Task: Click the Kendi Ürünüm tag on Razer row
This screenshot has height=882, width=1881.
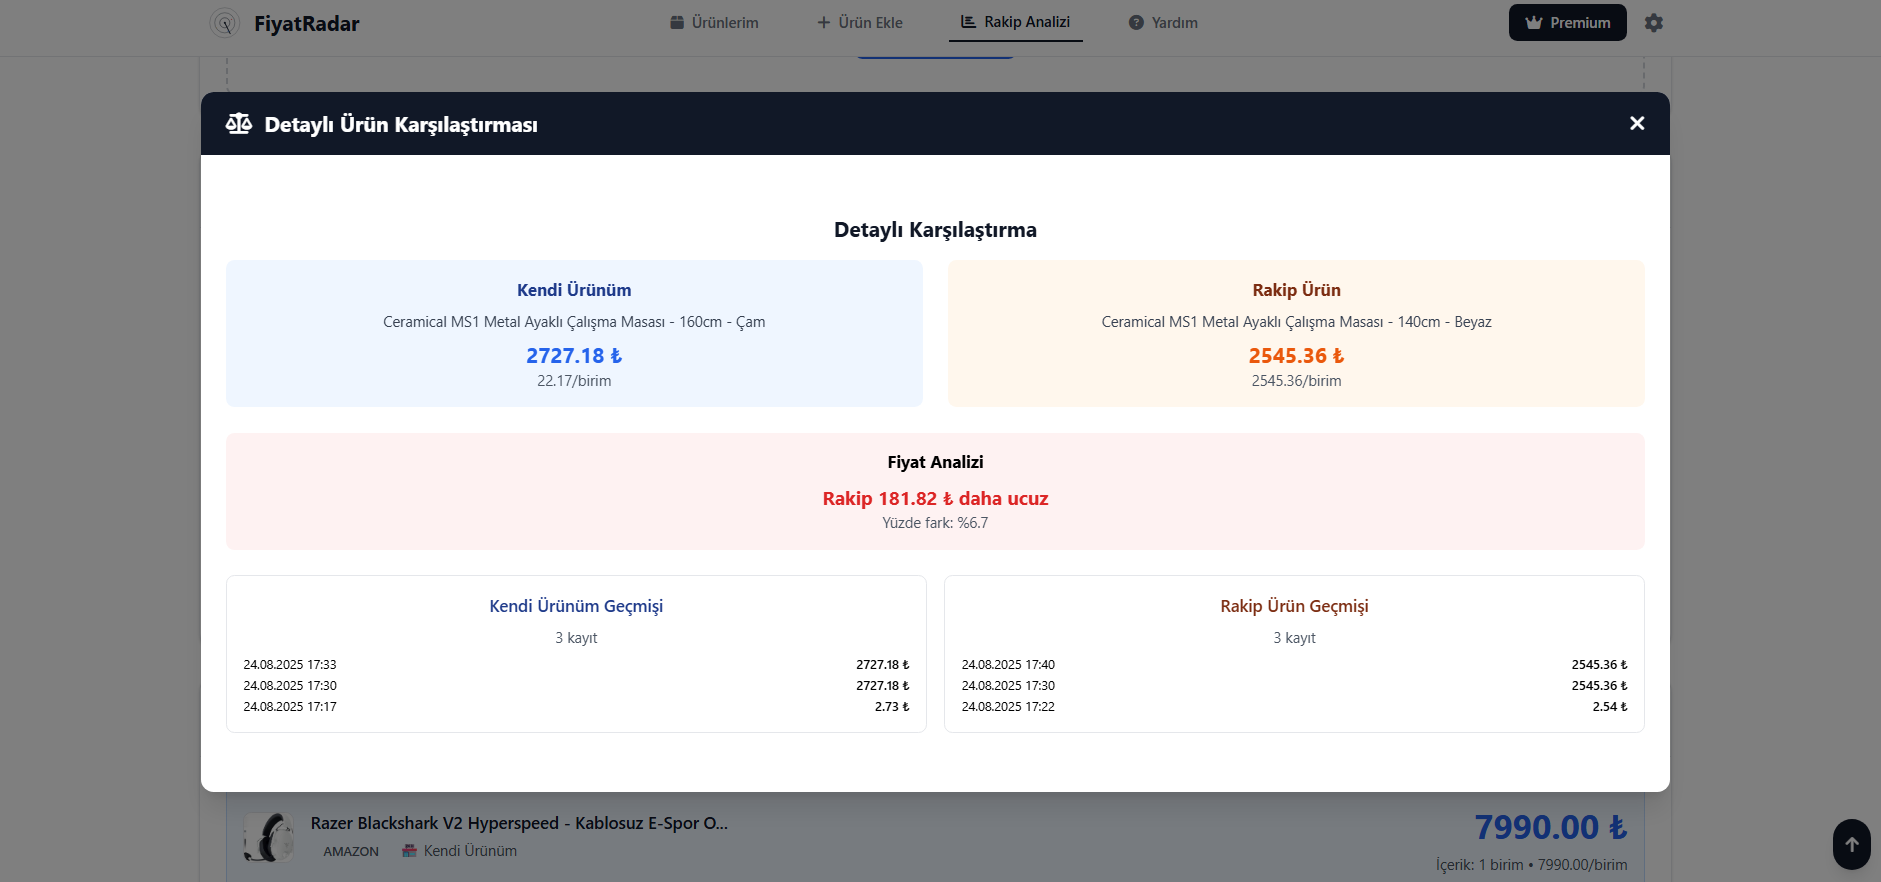Action: point(460,851)
